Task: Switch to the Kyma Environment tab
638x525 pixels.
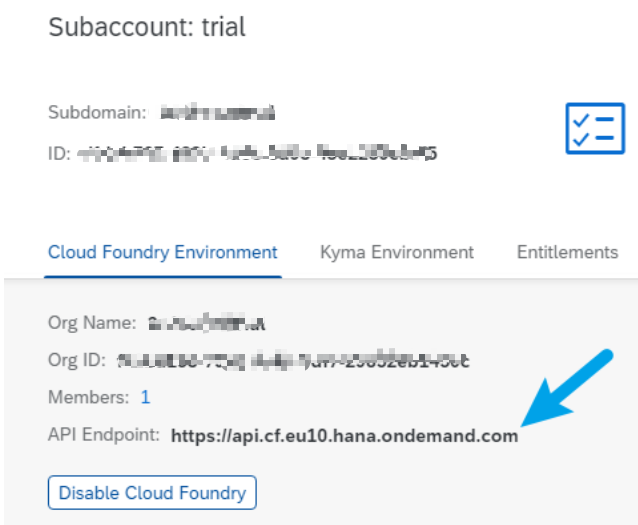Action: click(x=397, y=252)
